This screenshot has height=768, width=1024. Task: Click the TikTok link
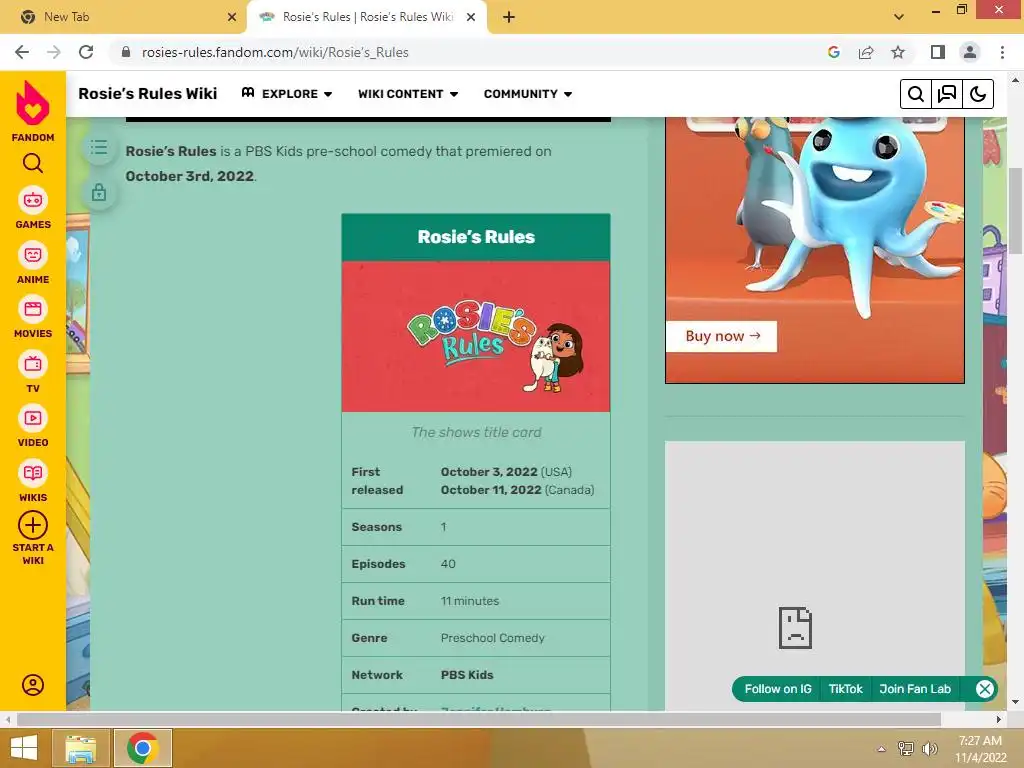click(x=845, y=689)
